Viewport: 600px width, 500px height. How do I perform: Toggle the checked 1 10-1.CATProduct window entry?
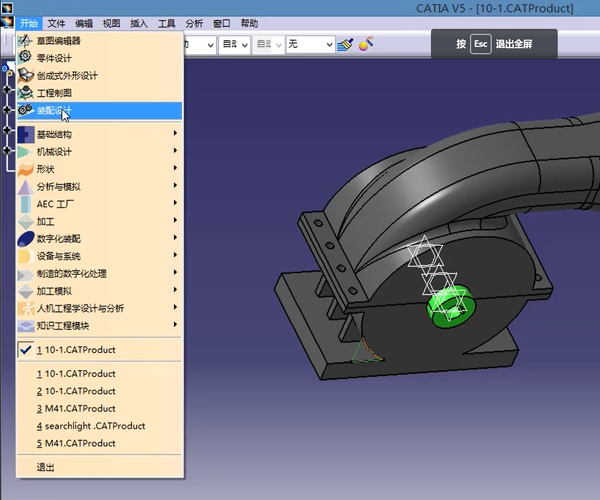(99, 350)
